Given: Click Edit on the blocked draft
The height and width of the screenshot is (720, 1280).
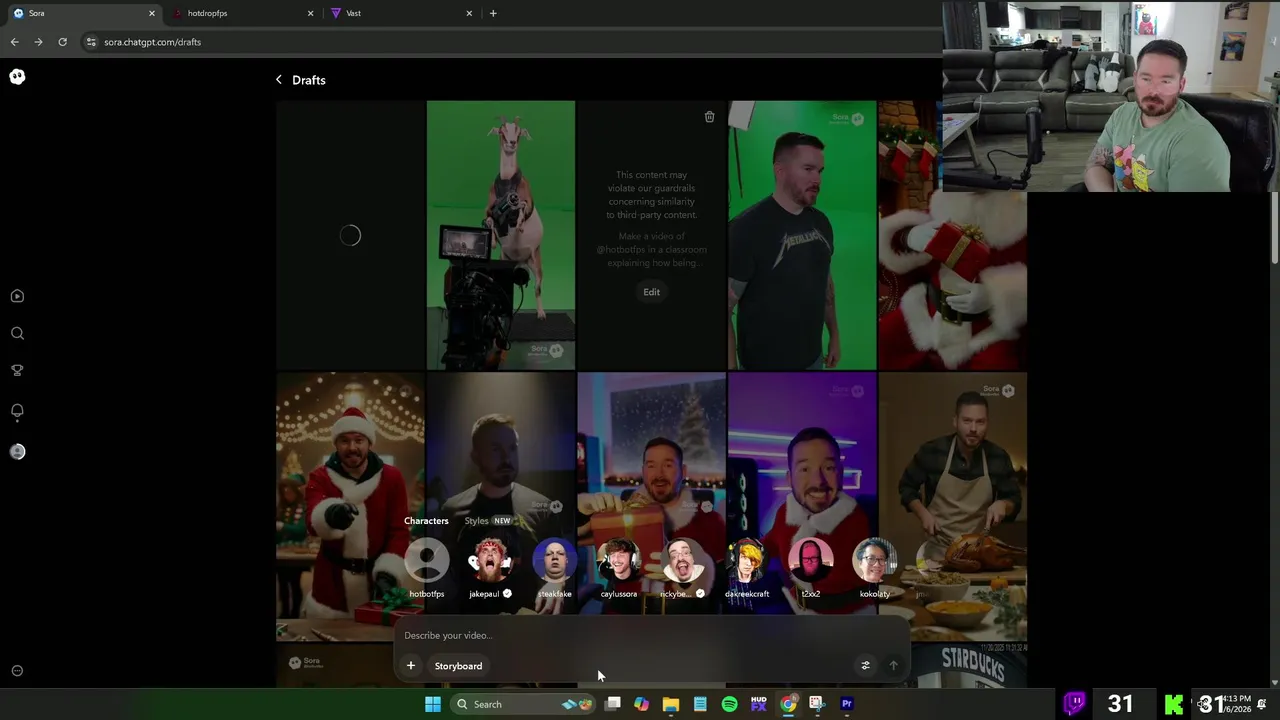Looking at the screenshot, I should coord(651,292).
